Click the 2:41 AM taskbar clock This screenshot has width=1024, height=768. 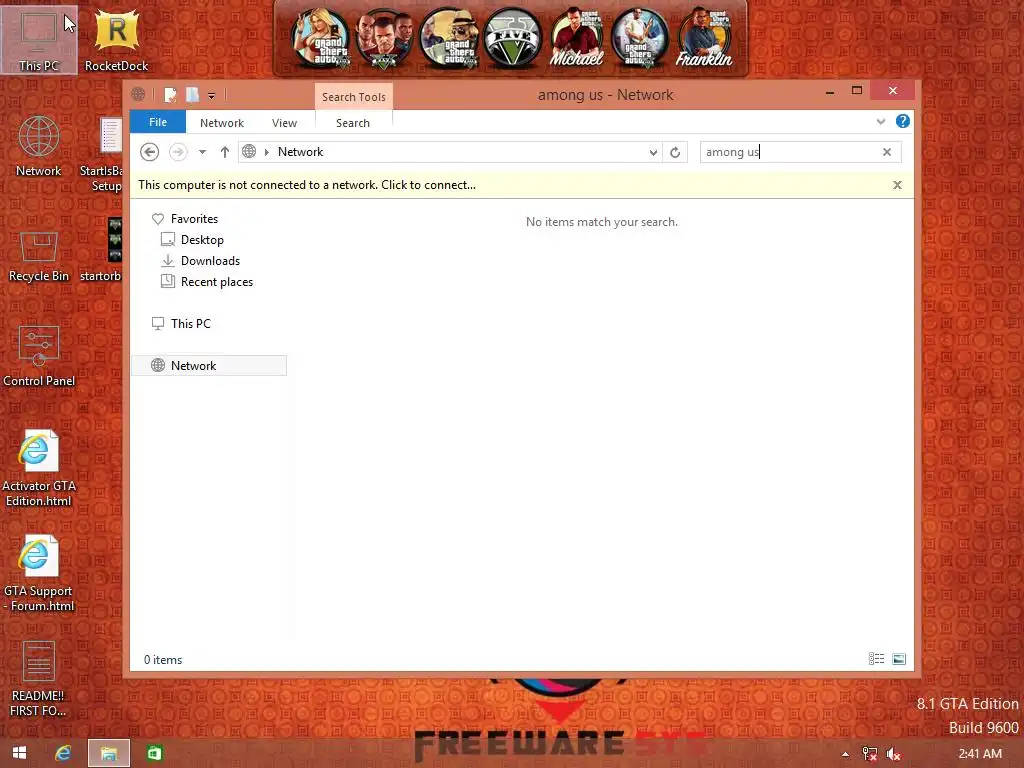[x=980, y=754]
